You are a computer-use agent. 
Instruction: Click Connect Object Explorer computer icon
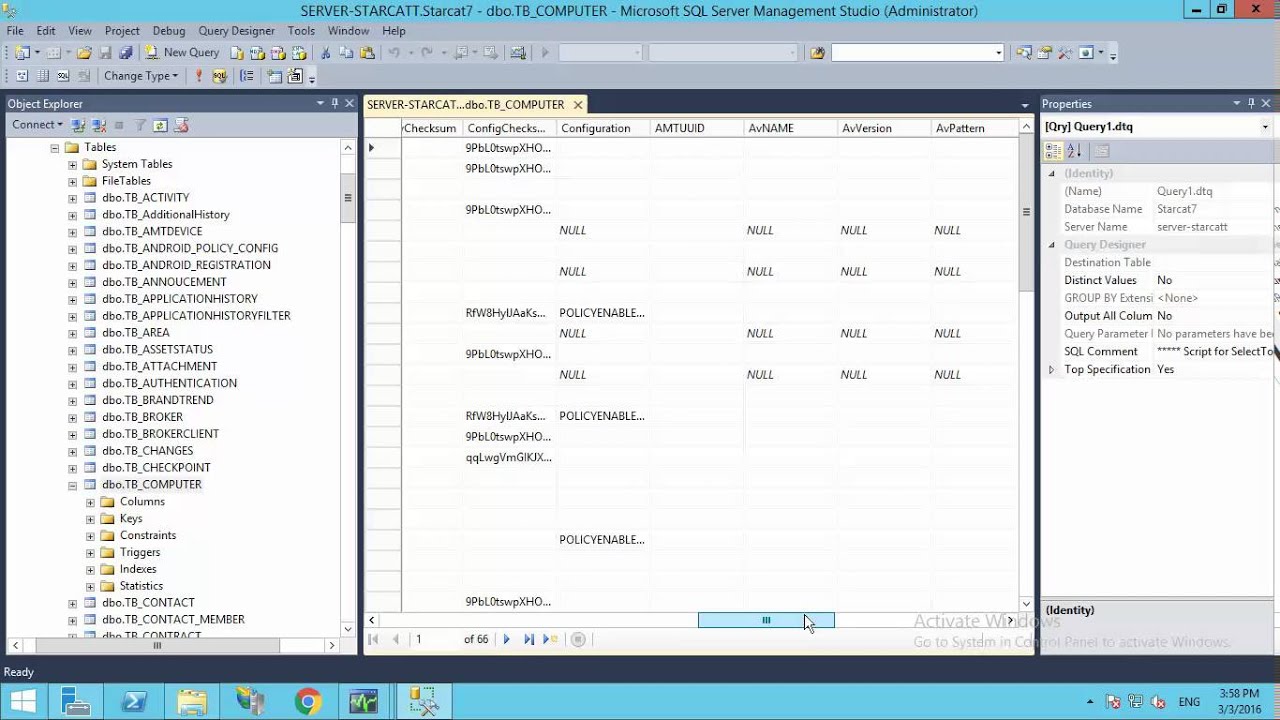78,125
